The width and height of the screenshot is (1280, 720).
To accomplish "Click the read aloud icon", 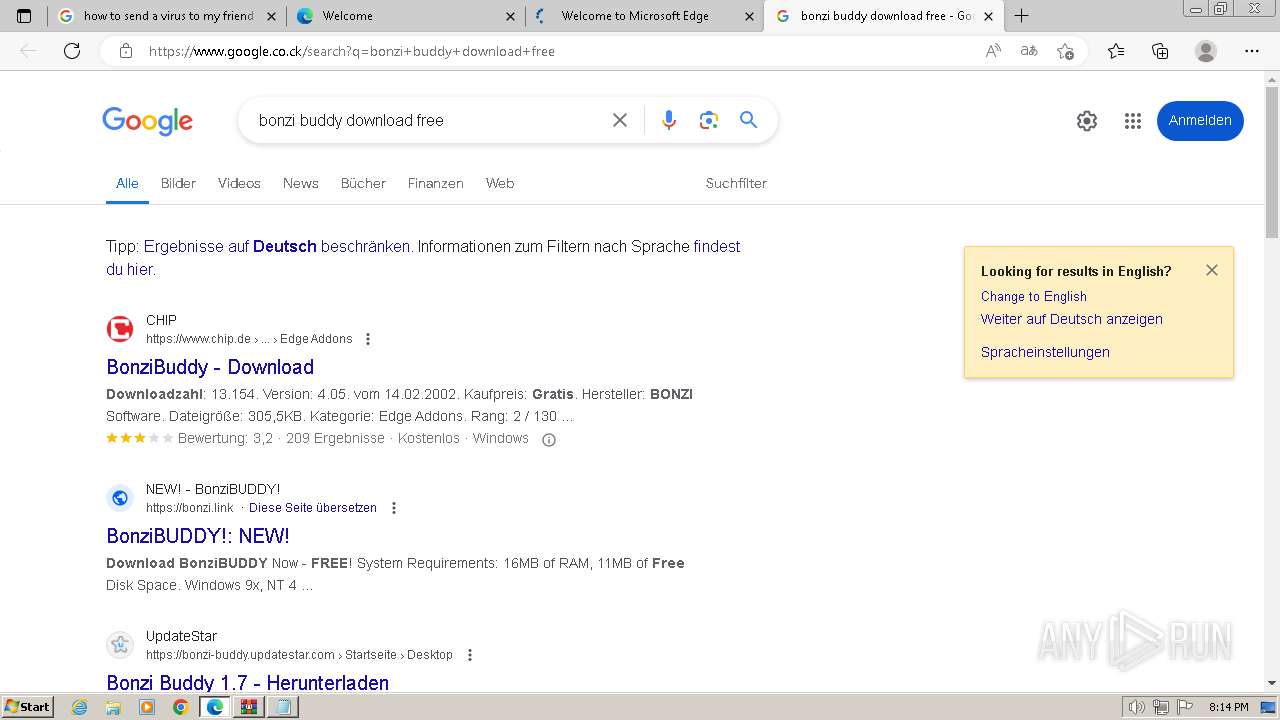I will [993, 51].
